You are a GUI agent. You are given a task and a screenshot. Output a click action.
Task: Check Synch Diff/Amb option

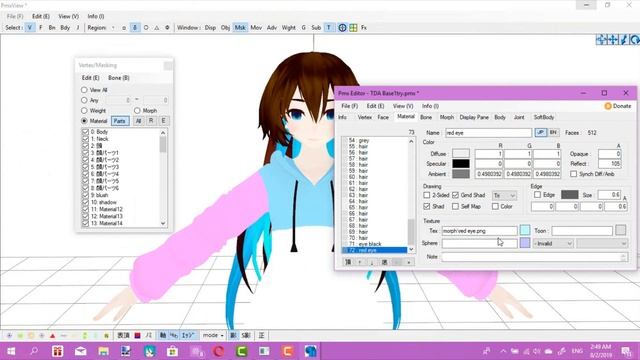click(573, 174)
